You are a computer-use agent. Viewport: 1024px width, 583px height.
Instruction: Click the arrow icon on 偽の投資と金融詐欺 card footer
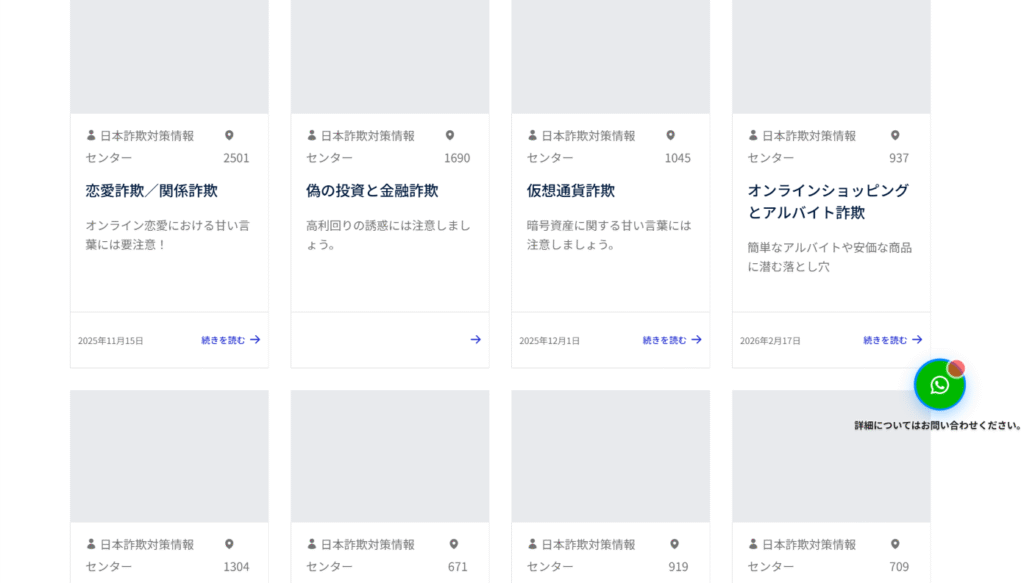[475, 339]
